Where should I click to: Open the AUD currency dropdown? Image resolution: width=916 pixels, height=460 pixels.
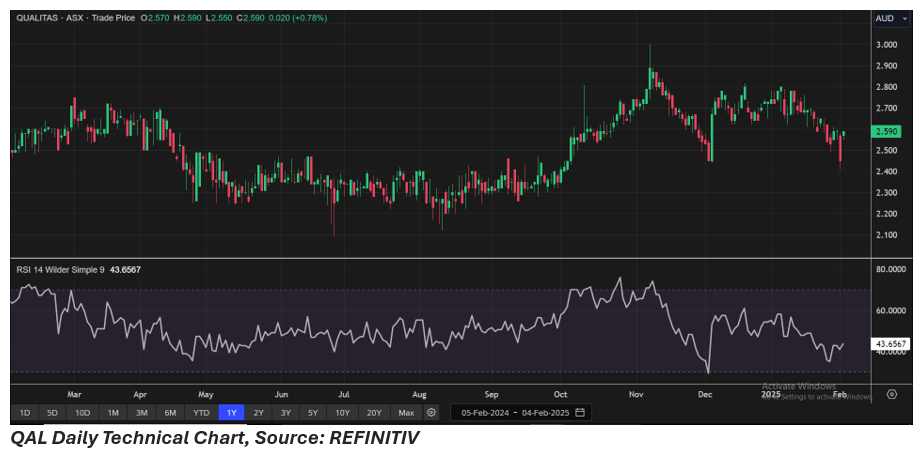(x=885, y=18)
